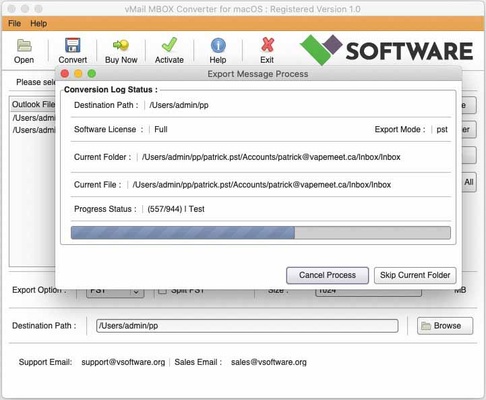Click the main Destination Path input field
Screen dimensions: 486x400
point(247,326)
